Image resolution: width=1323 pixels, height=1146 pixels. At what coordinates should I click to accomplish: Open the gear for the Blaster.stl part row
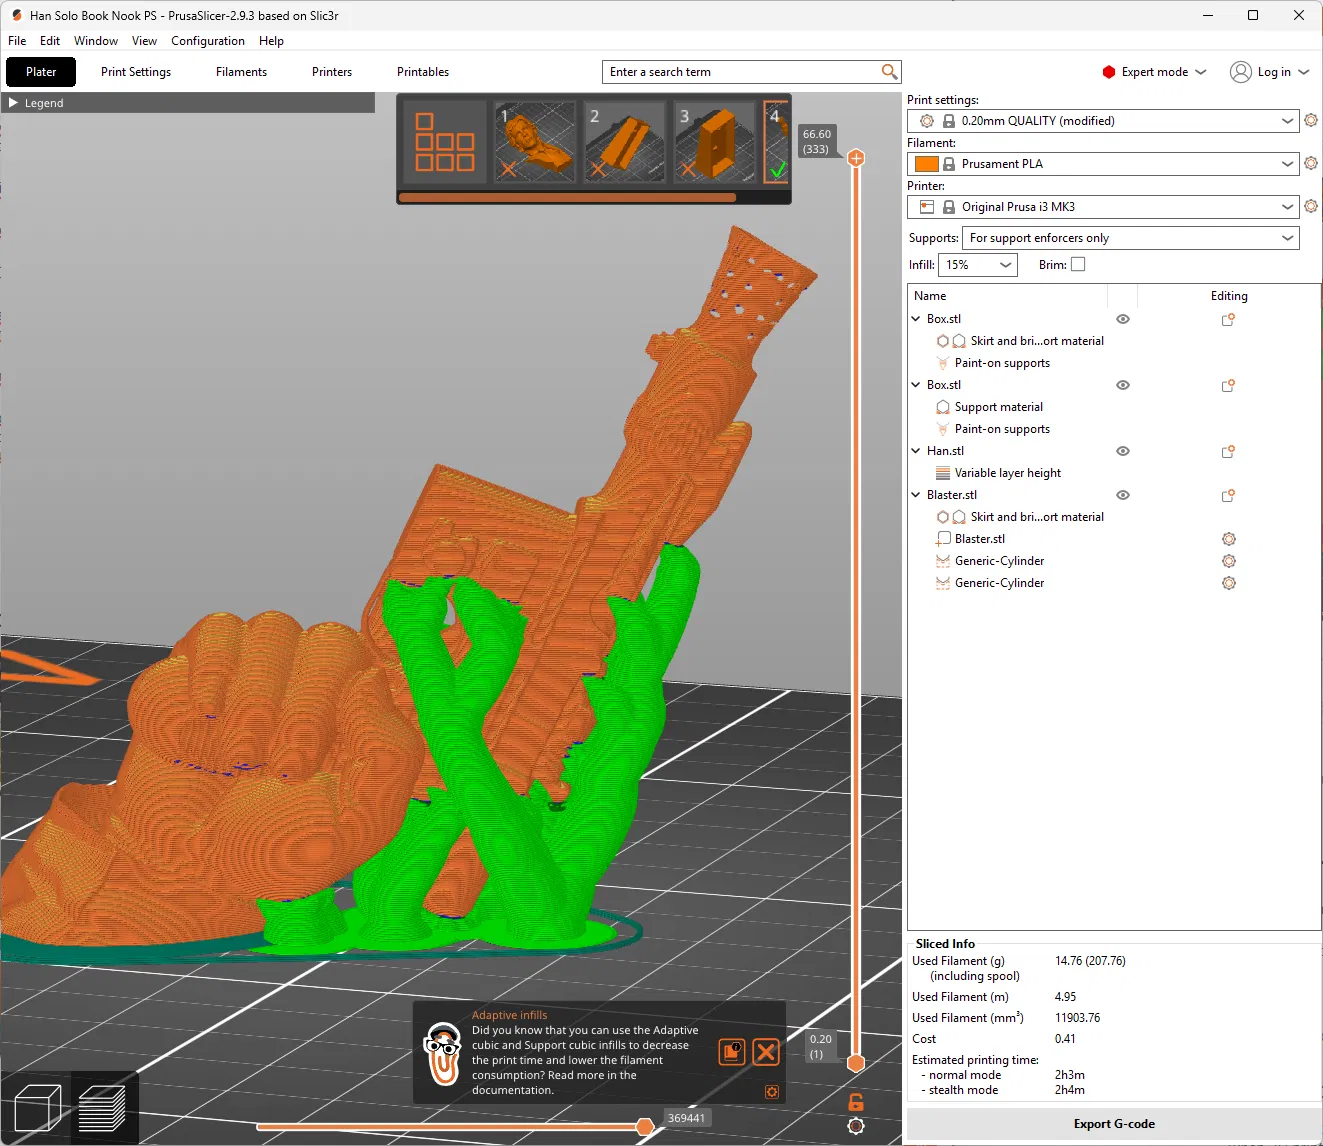(1229, 539)
